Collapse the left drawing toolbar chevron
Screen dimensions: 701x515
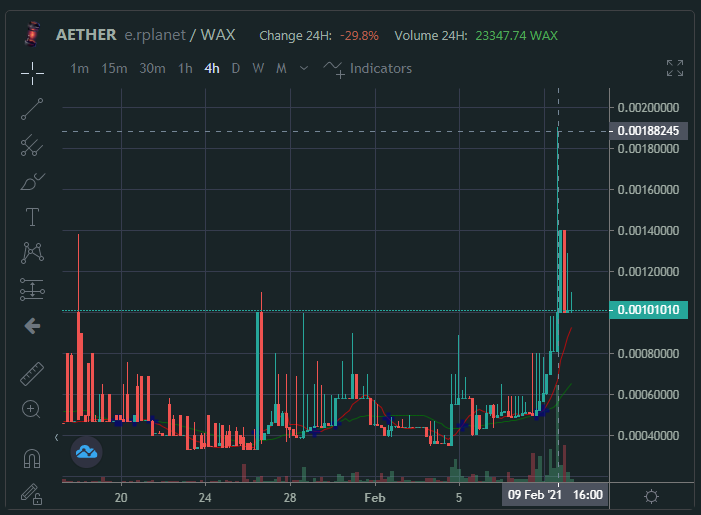point(56,437)
